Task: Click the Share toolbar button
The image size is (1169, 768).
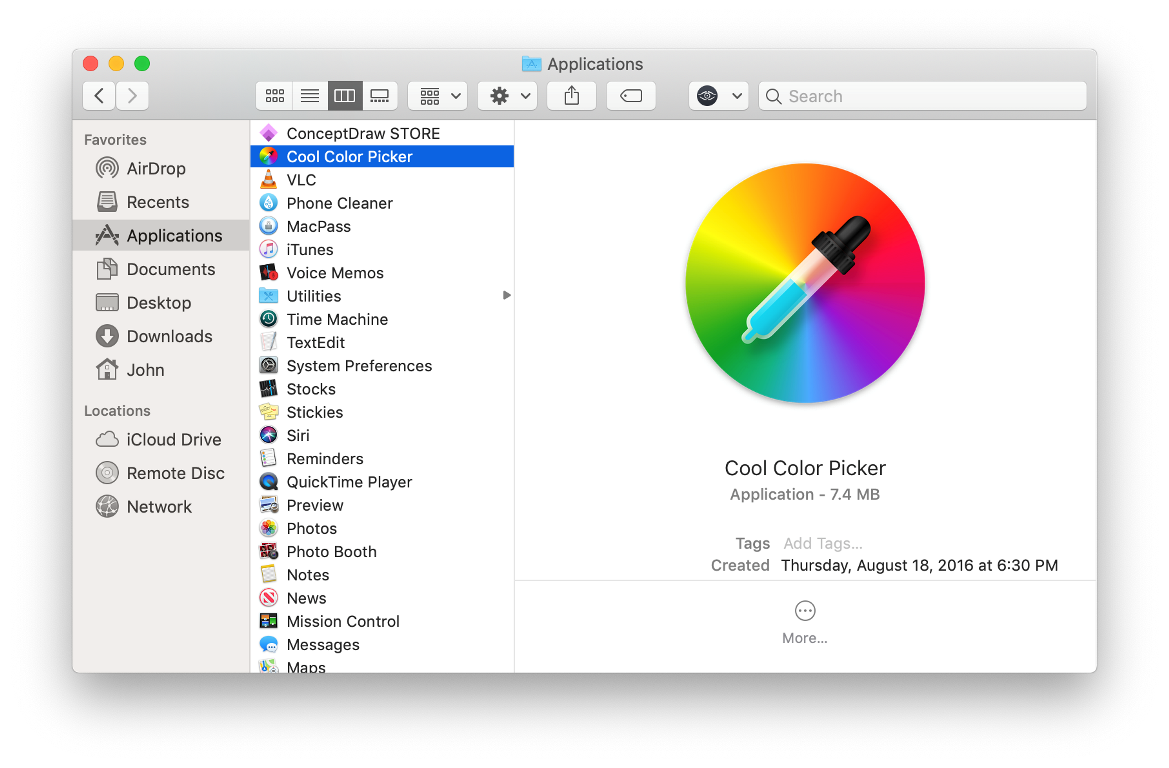Action: coord(572,96)
